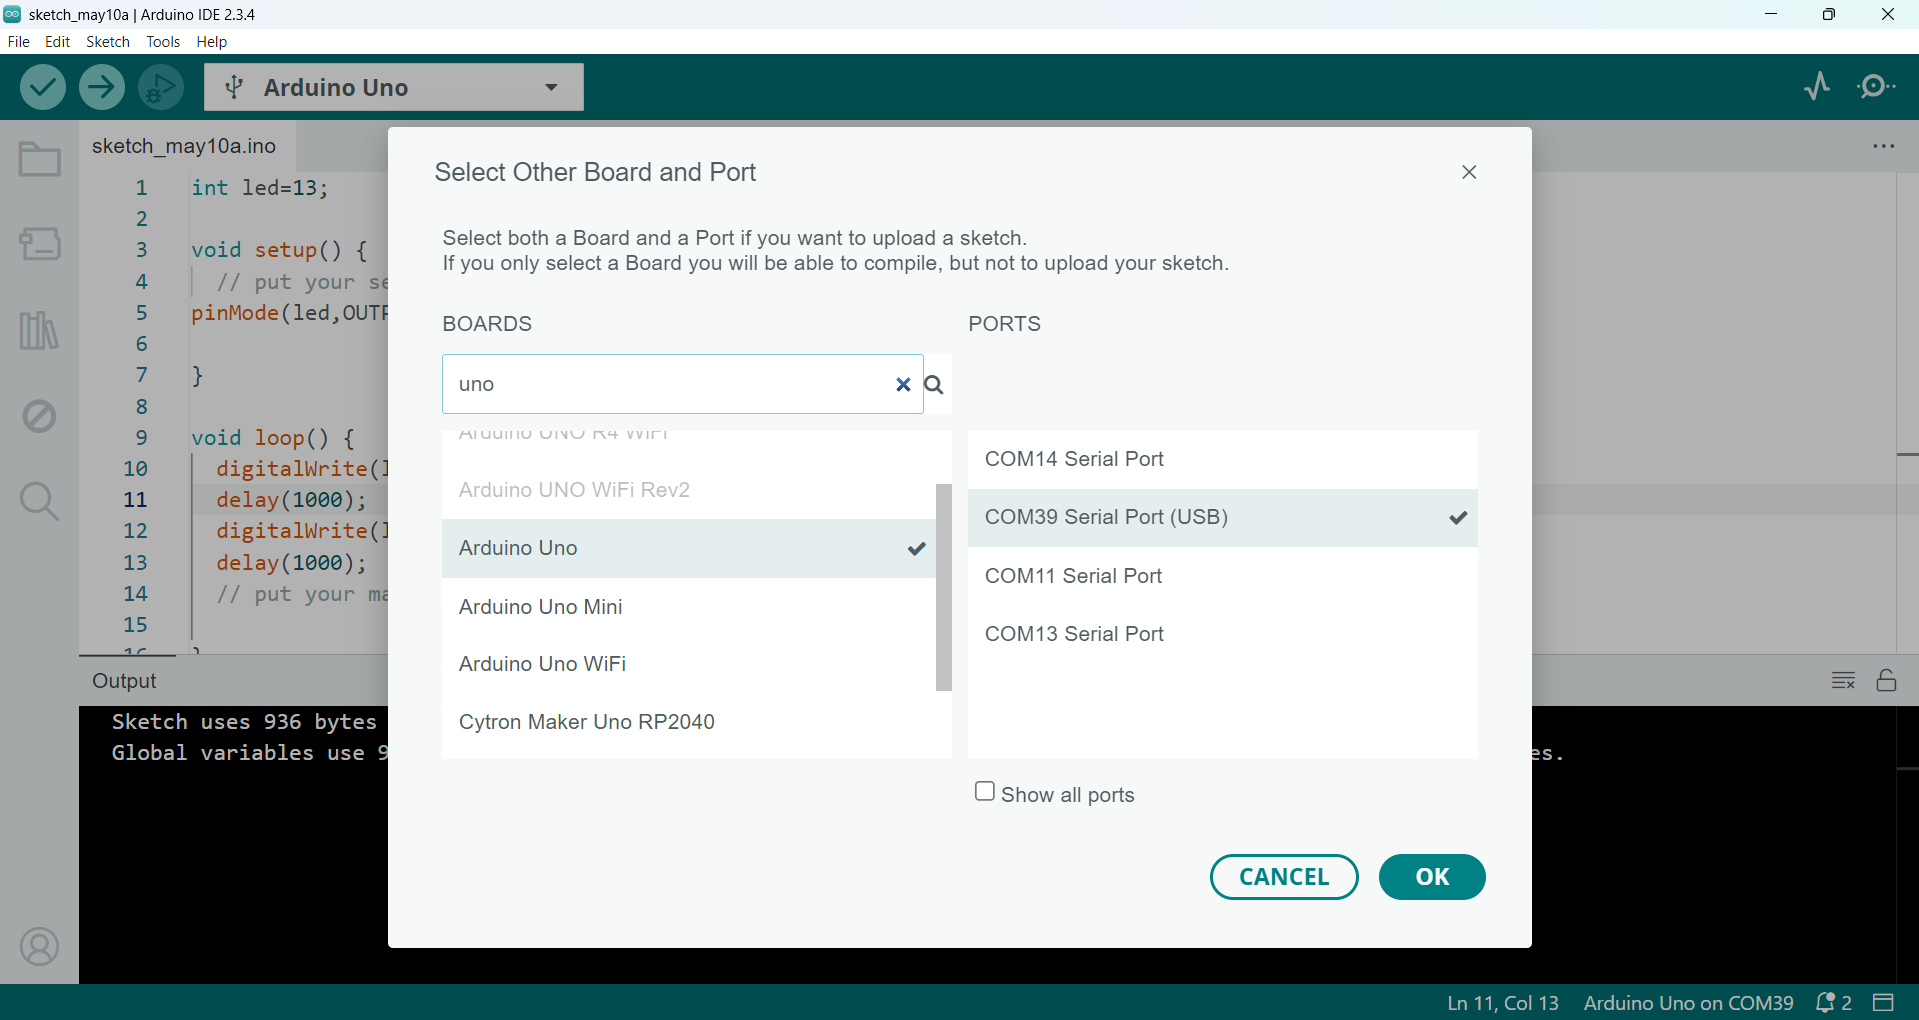Choose COM13 Serial Port
Viewport: 1919px width, 1020px height.
tap(1222, 634)
